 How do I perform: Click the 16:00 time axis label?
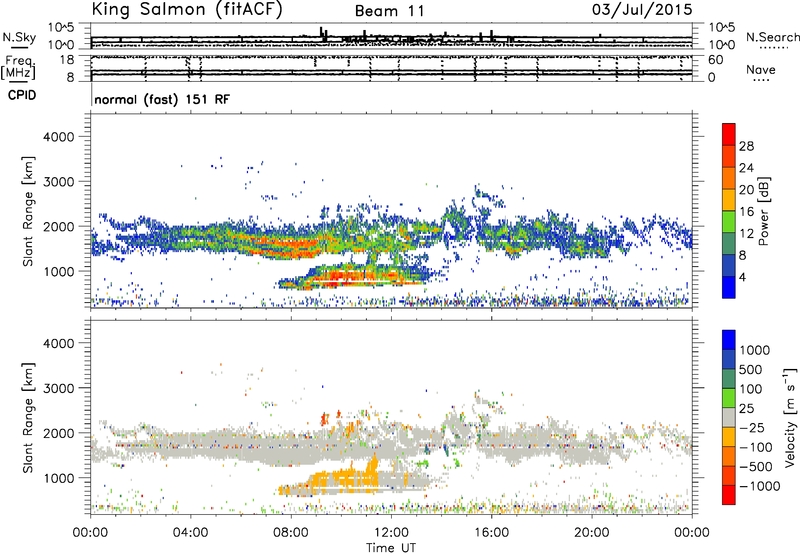coord(491,533)
